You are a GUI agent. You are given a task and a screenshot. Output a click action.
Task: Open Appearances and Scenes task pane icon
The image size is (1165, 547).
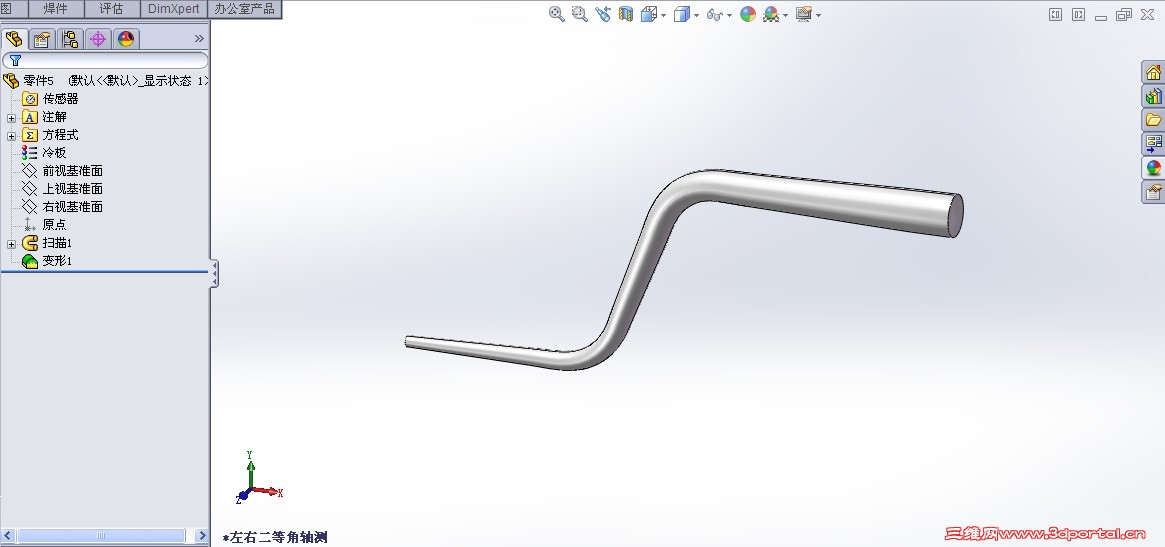pos(1153,168)
